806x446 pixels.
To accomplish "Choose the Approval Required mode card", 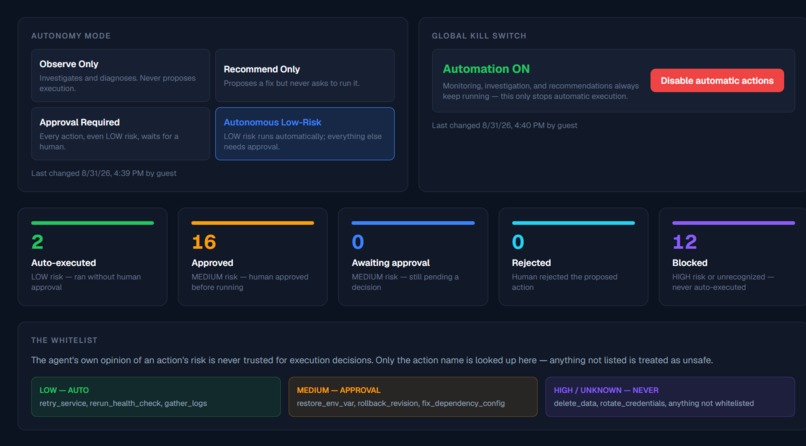I will coord(120,134).
